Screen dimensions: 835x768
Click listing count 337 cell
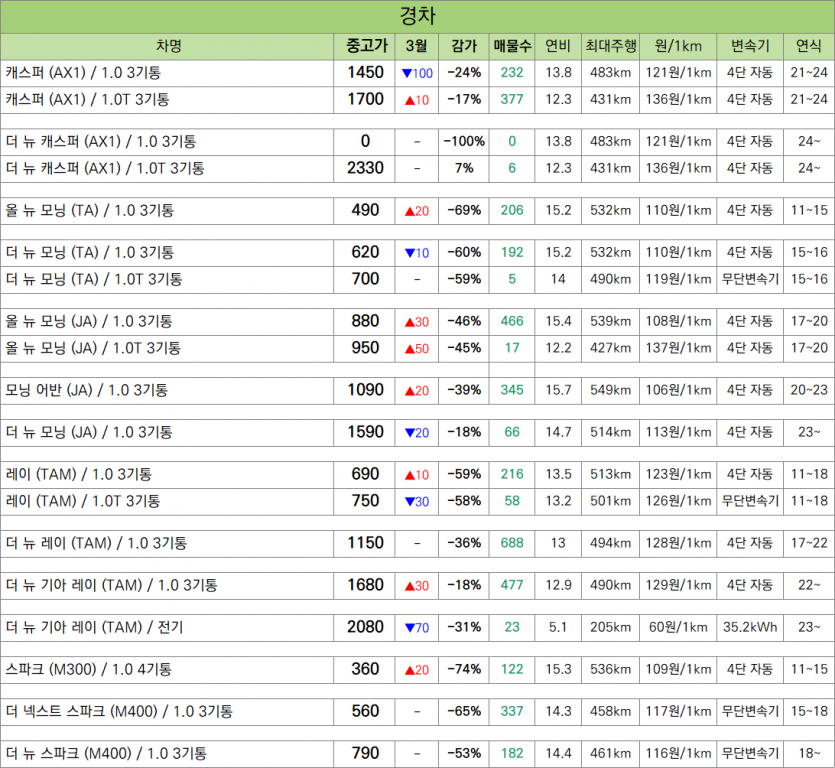[512, 712]
